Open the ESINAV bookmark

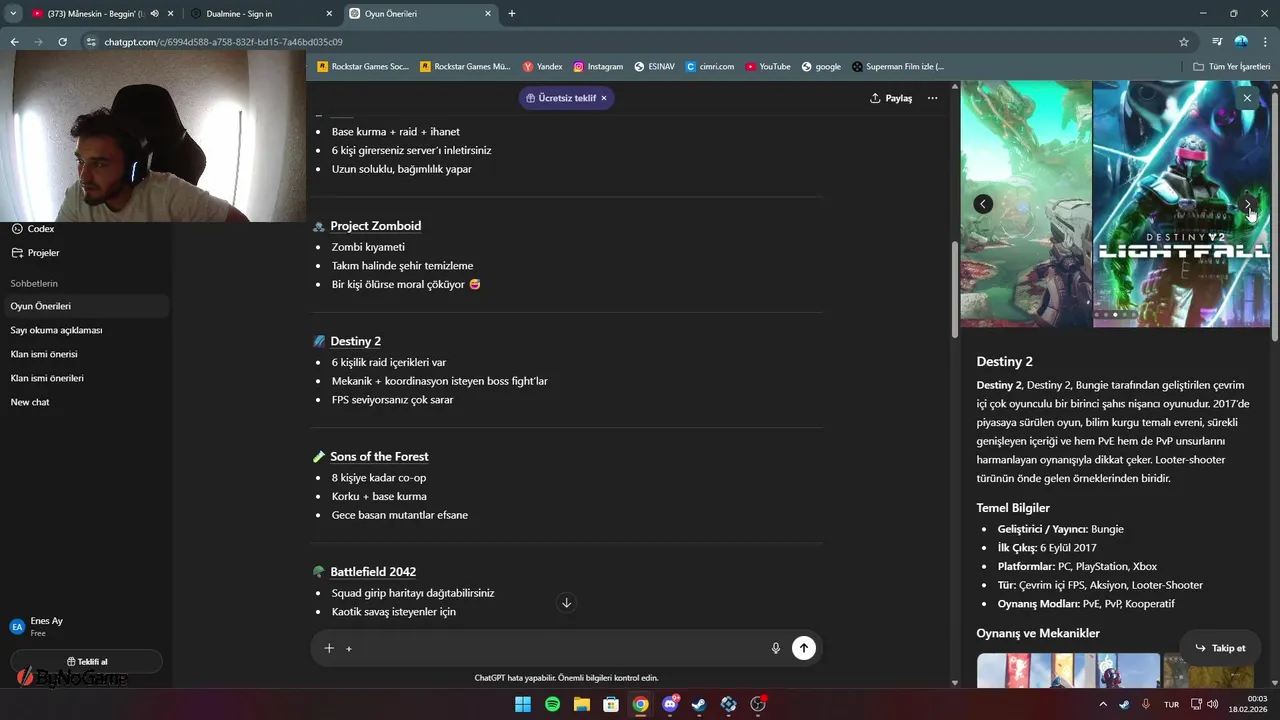click(x=654, y=67)
